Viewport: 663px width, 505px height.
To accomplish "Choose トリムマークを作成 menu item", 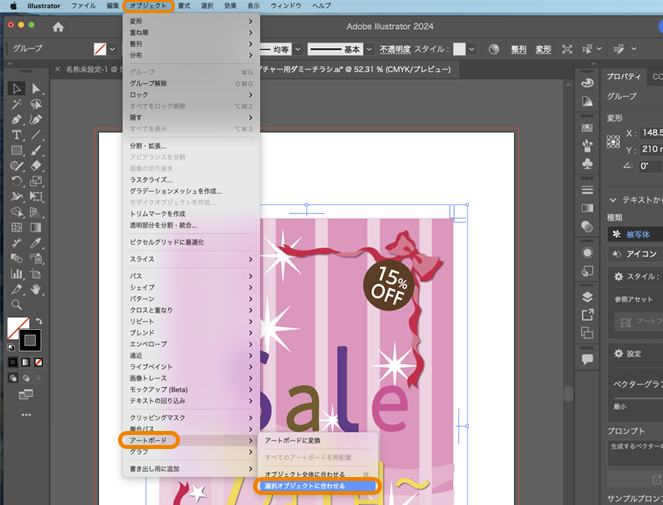I will click(191, 214).
